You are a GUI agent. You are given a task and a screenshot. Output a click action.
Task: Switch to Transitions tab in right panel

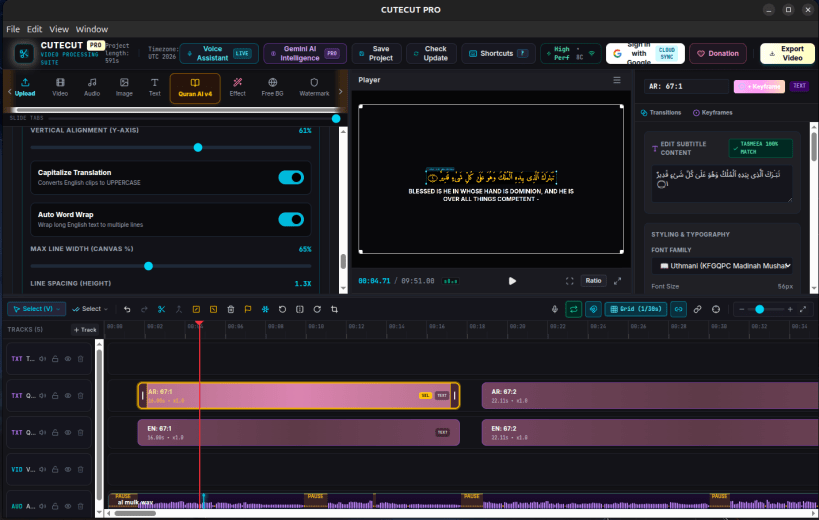click(x=661, y=113)
